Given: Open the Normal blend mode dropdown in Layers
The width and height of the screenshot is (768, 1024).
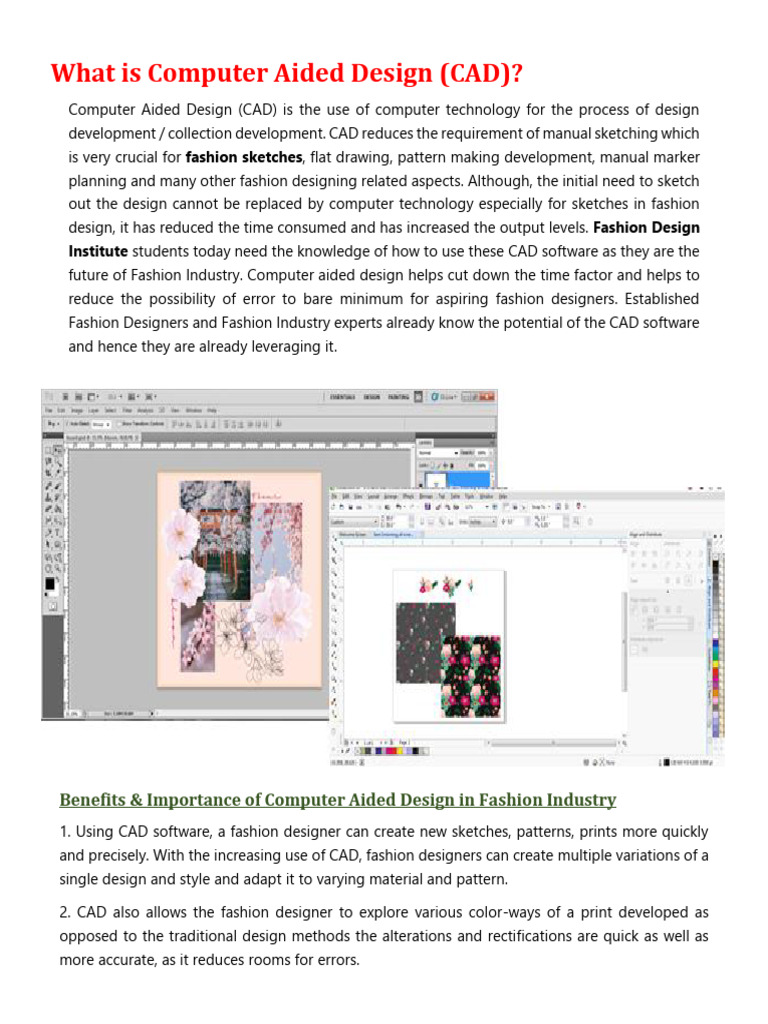Looking at the screenshot, I should point(439,453).
